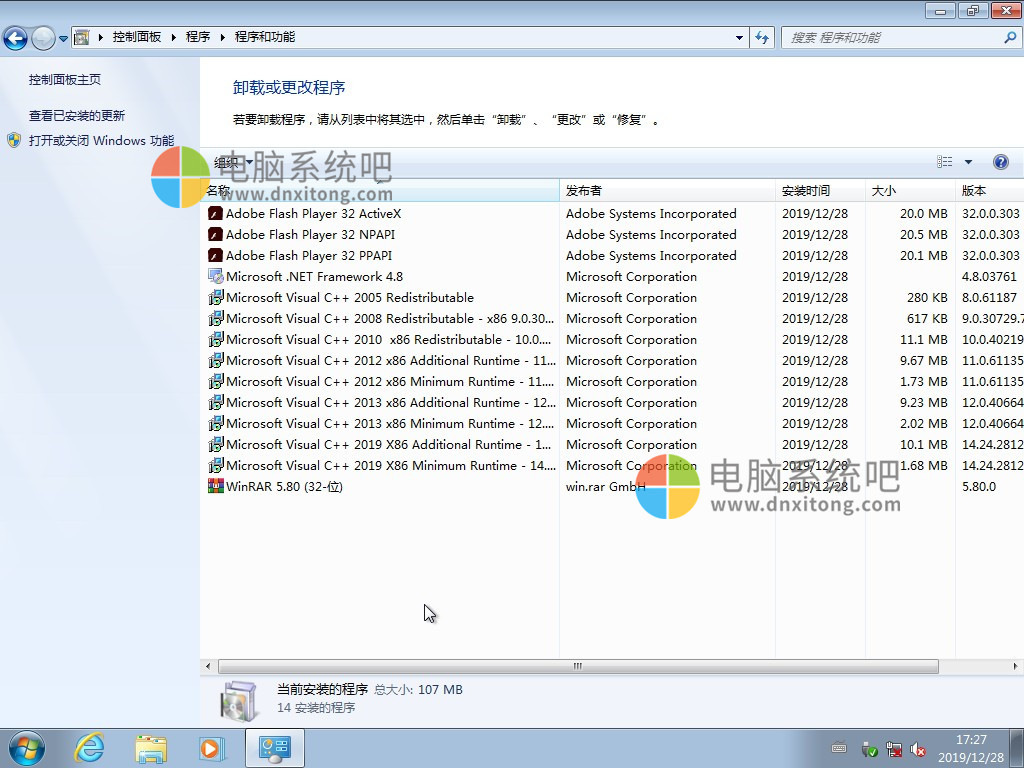The height and width of the screenshot is (768, 1024).
Task: Click the 控制面板 breadcrumb item
Action: pyautogui.click(x=137, y=37)
